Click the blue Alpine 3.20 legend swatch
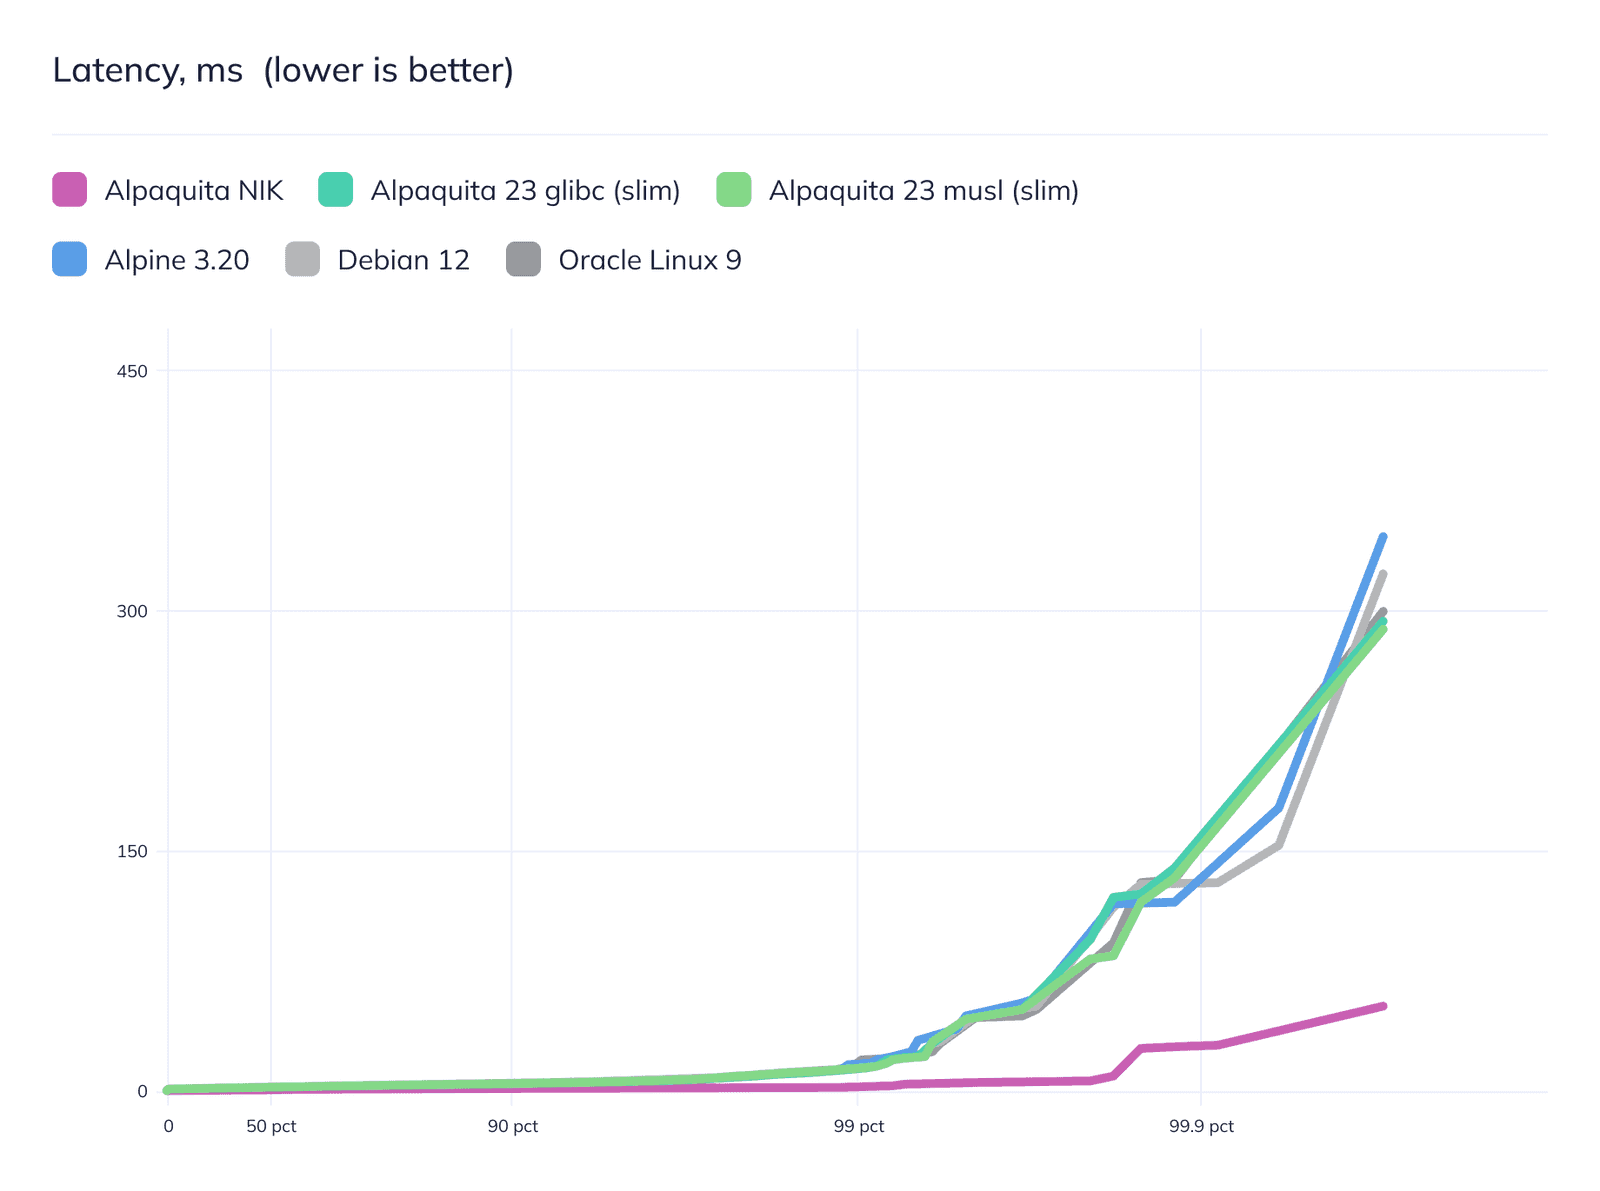This screenshot has width=1600, height=1191. point(70,259)
